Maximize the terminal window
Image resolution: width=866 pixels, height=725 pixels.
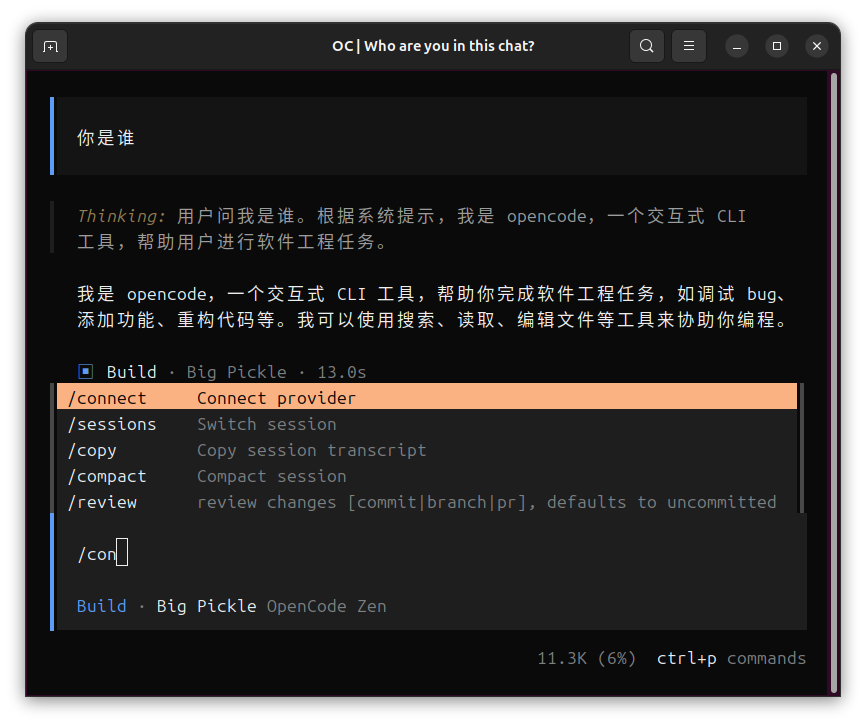777,46
